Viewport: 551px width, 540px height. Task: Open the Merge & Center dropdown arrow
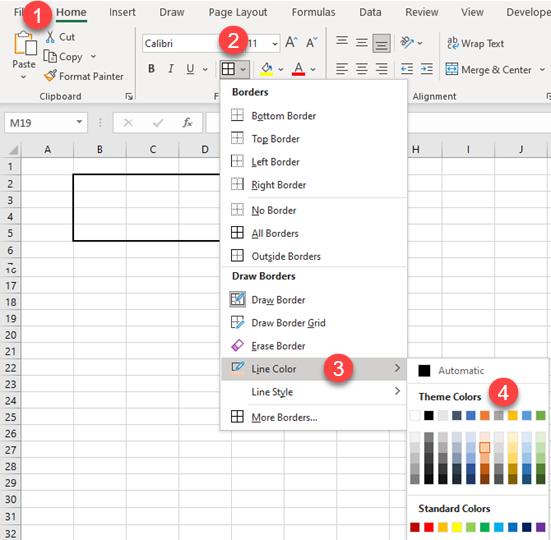542,70
